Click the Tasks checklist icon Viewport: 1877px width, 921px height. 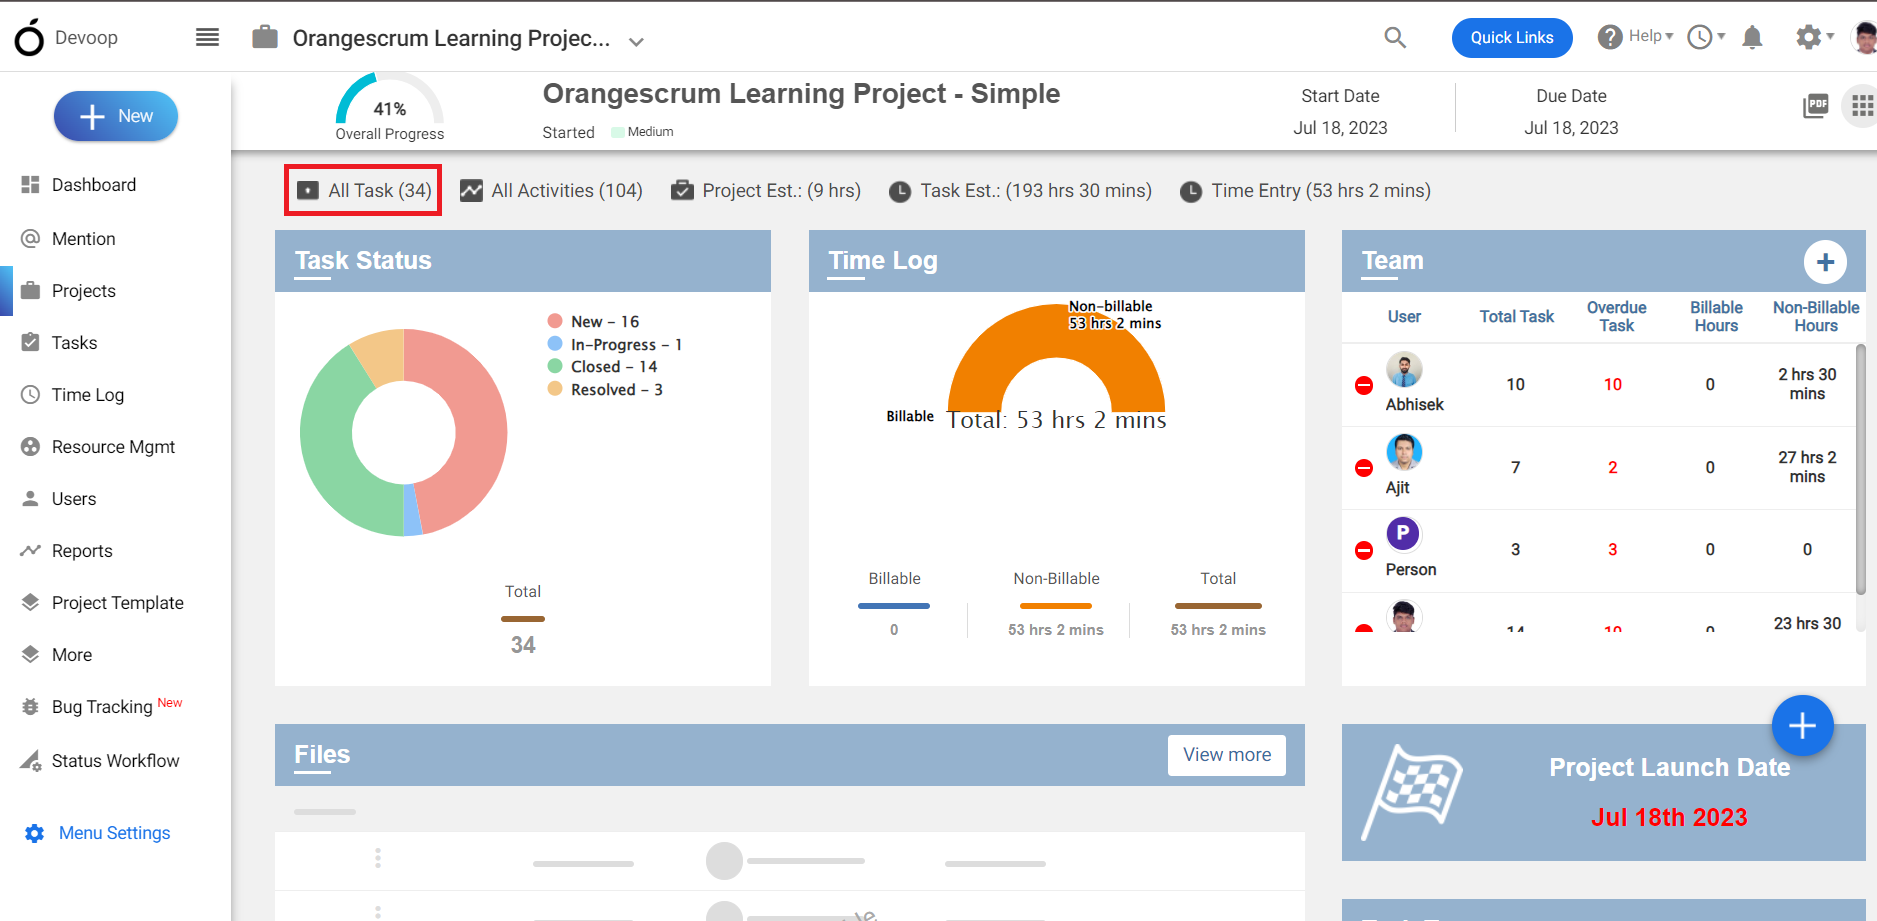pyautogui.click(x=31, y=342)
